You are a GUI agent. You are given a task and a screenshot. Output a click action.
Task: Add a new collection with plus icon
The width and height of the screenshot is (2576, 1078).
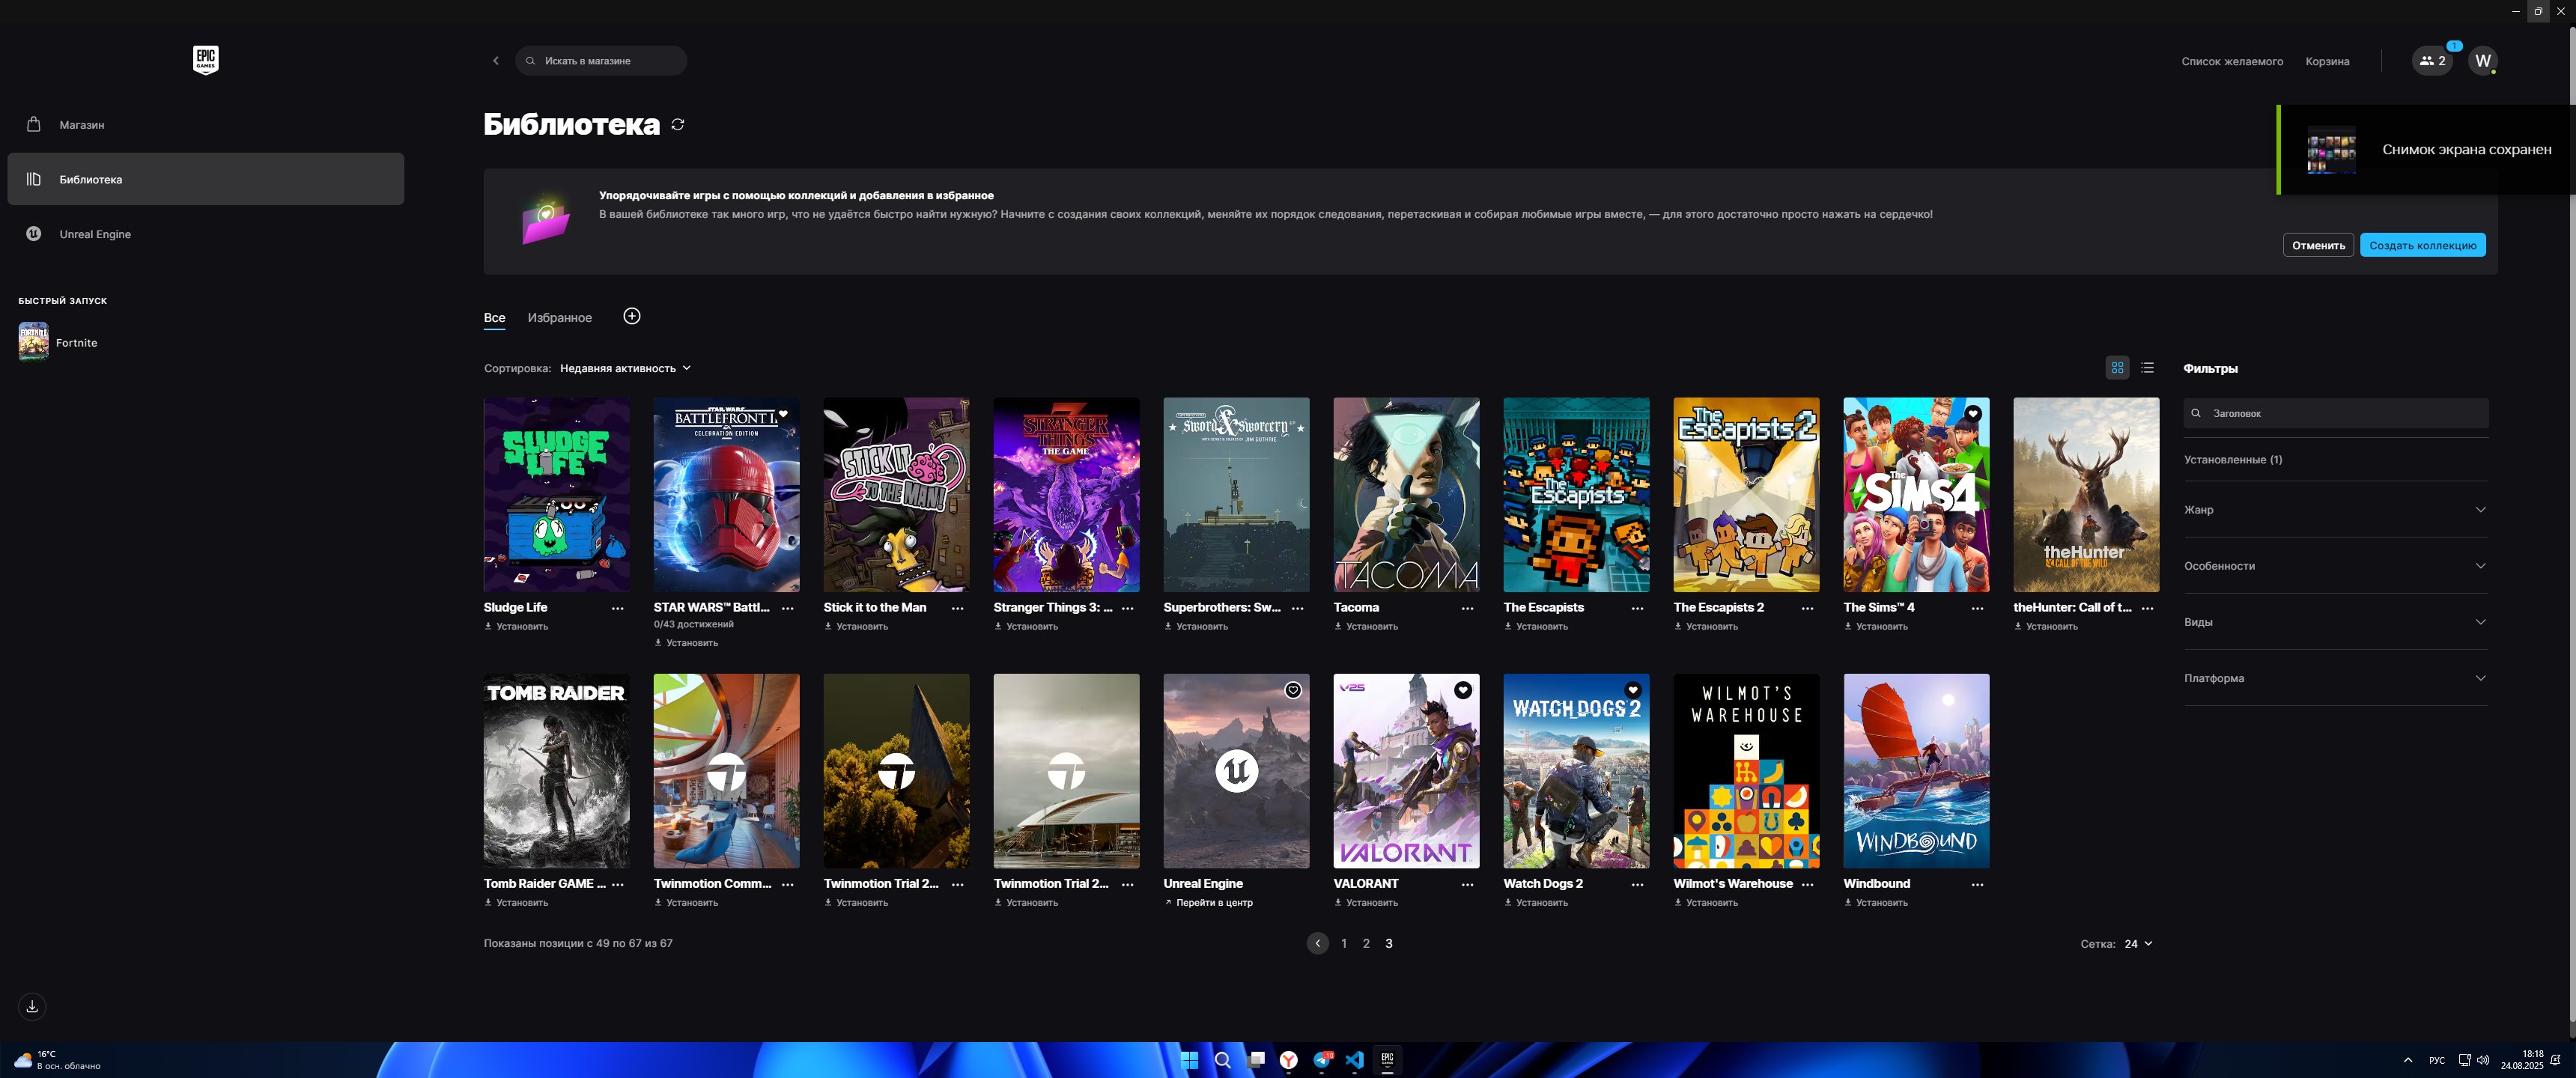(632, 316)
